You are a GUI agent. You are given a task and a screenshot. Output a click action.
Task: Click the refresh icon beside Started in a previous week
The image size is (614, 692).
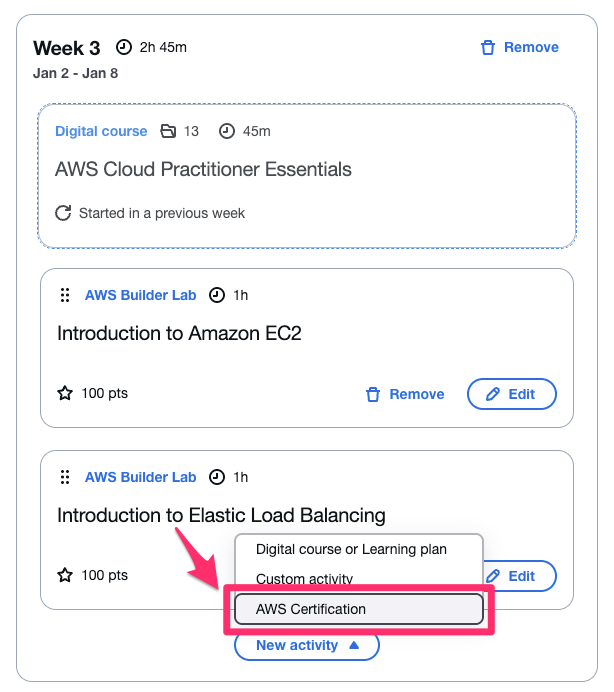click(x=63, y=213)
